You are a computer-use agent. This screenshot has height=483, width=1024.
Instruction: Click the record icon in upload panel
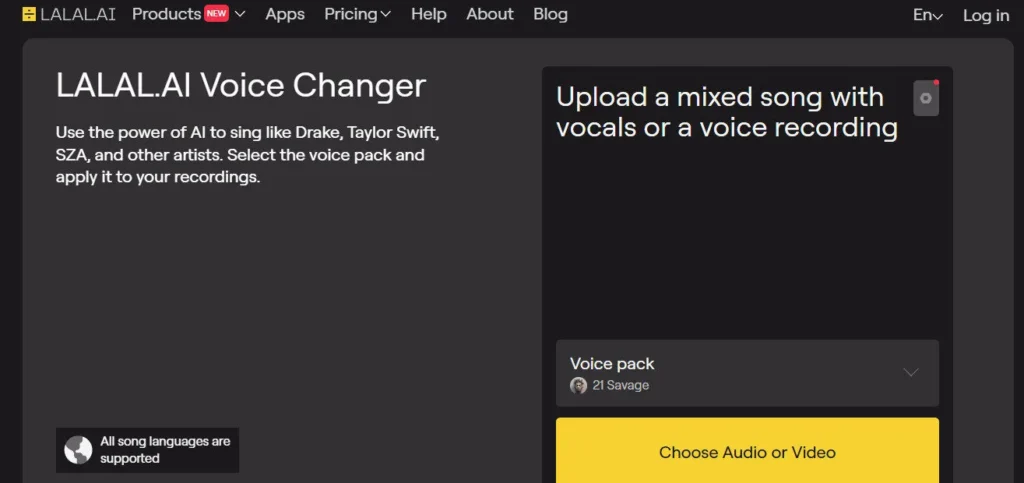pos(926,98)
